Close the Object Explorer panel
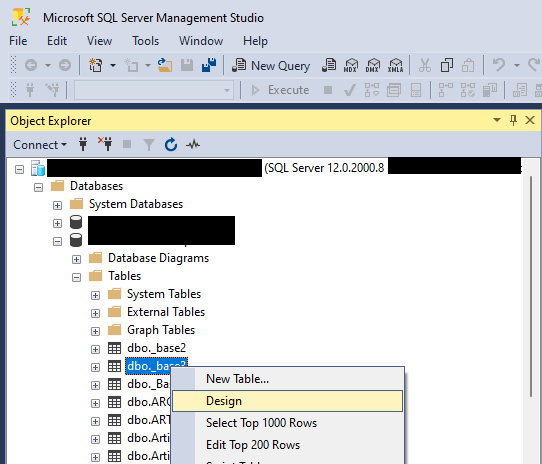This screenshot has height=464, width=542. pyautogui.click(x=530, y=120)
